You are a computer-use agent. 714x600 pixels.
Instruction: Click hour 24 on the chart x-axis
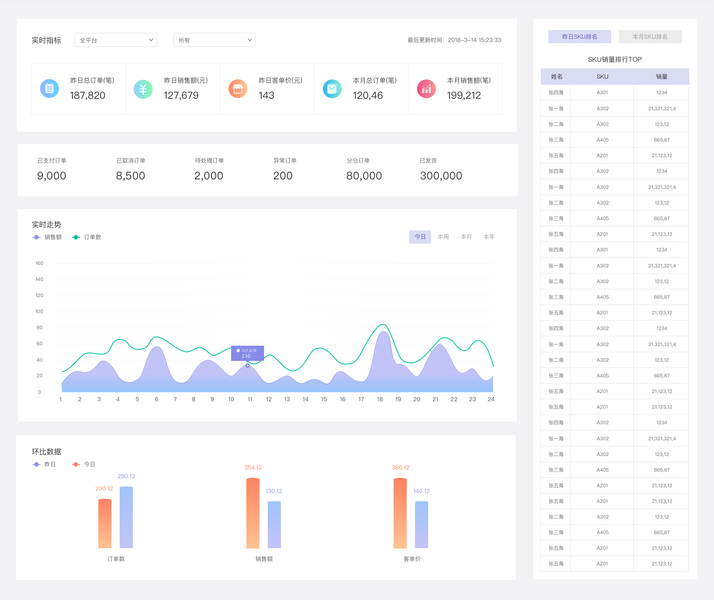(x=491, y=399)
